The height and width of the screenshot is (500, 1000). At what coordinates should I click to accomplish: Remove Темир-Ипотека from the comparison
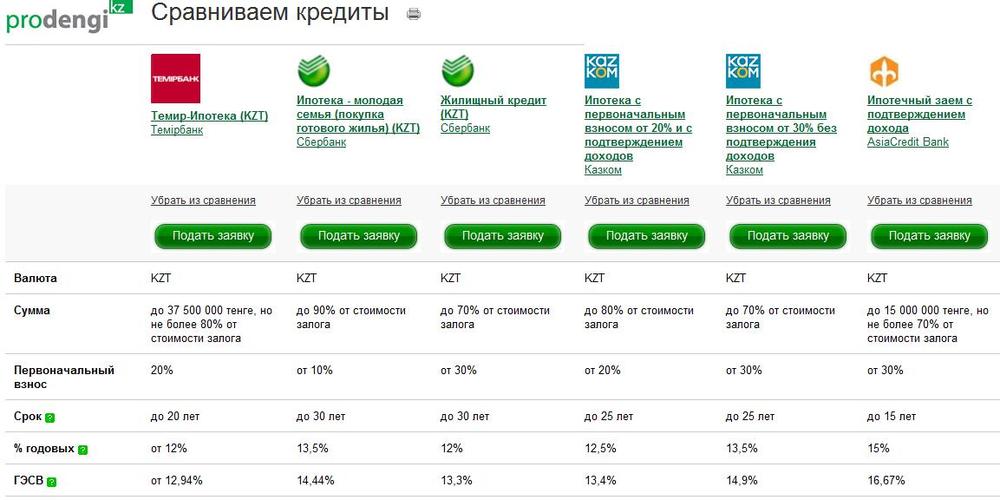(203, 200)
